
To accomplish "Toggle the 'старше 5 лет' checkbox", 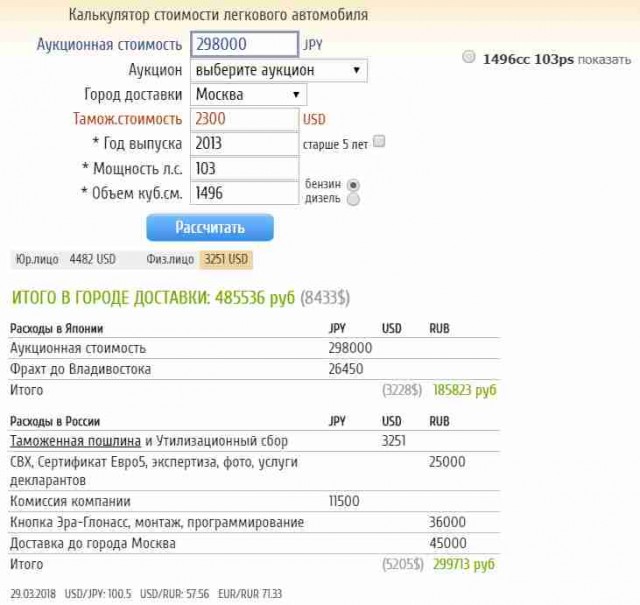I will pos(379,143).
